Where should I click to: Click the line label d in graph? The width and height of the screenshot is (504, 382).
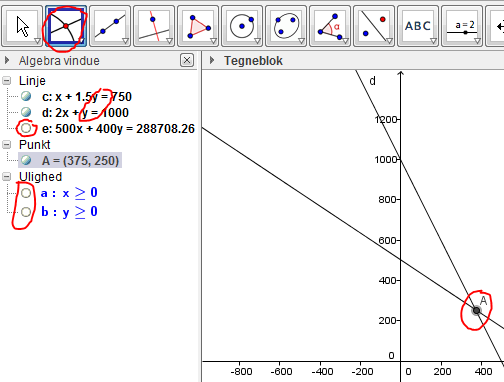(373, 81)
